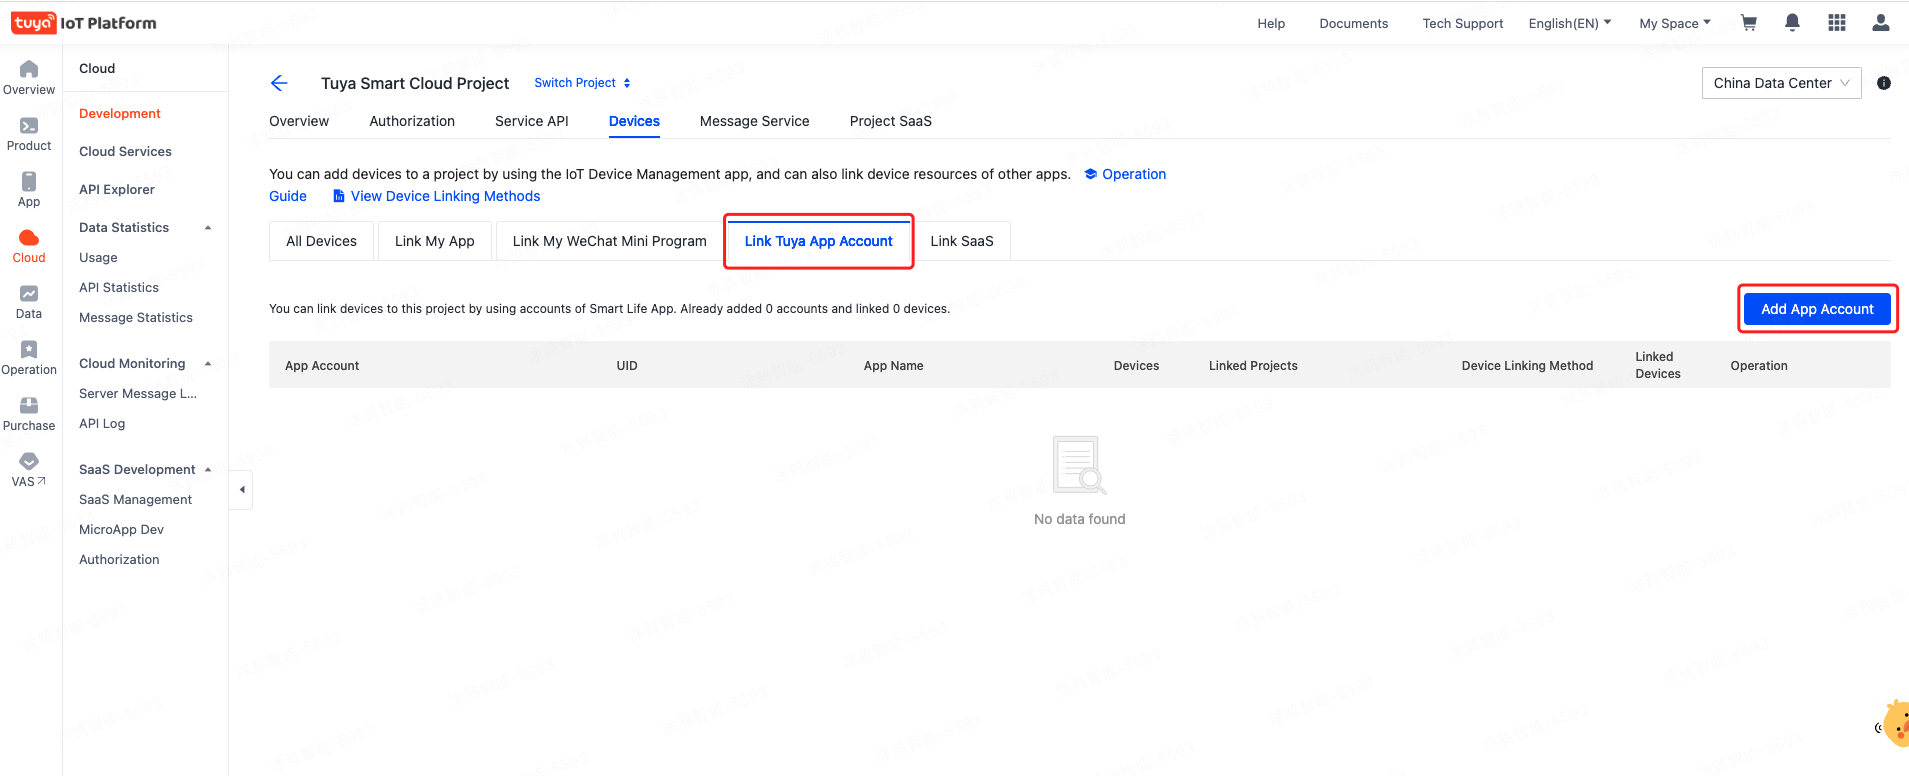
Task: Open App section in sidebar
Action: pyautogui.click(x=29, y=190)
